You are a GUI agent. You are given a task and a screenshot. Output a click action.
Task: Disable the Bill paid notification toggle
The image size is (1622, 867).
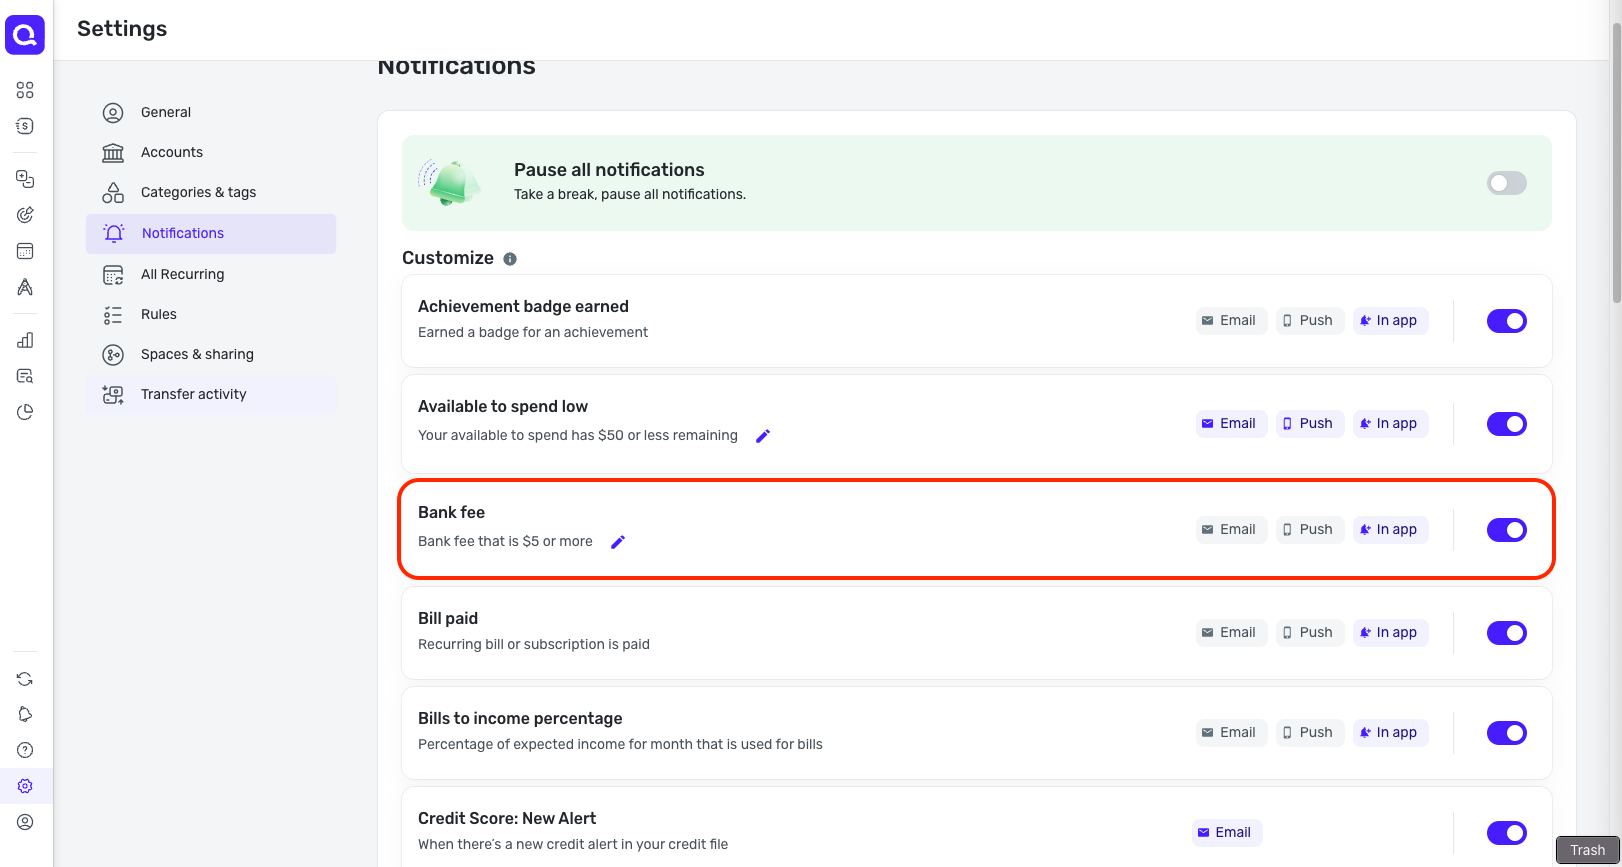click(x=1506, y=633)
